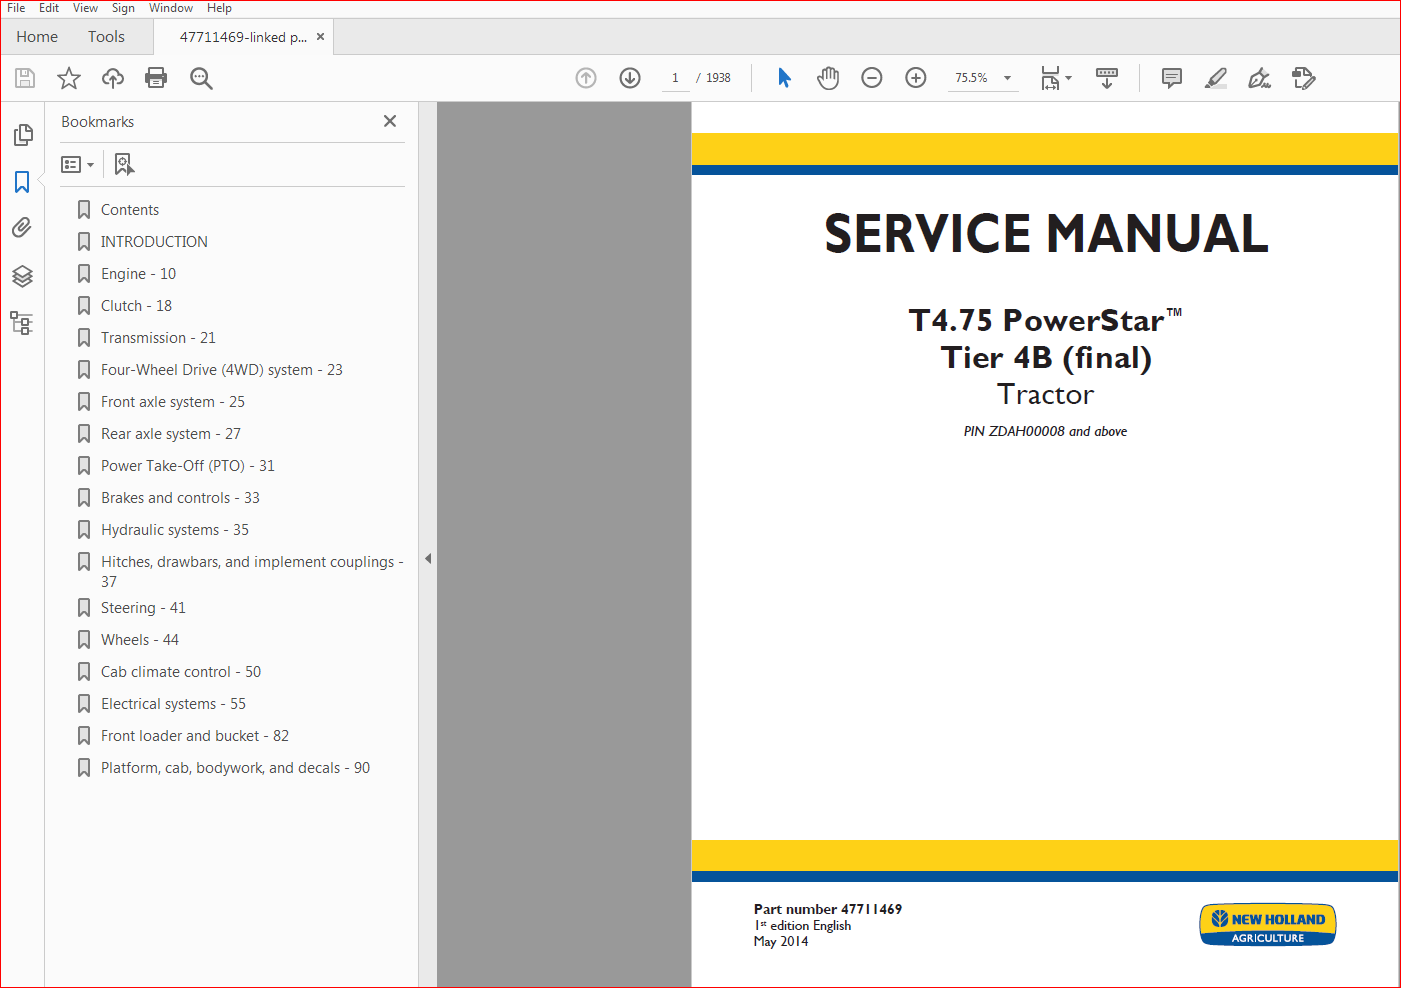Viewport: 1401px width, 988px height.
Task: Jump to the Clutch - 18 bookmark
Action: (x=136, y=306)
